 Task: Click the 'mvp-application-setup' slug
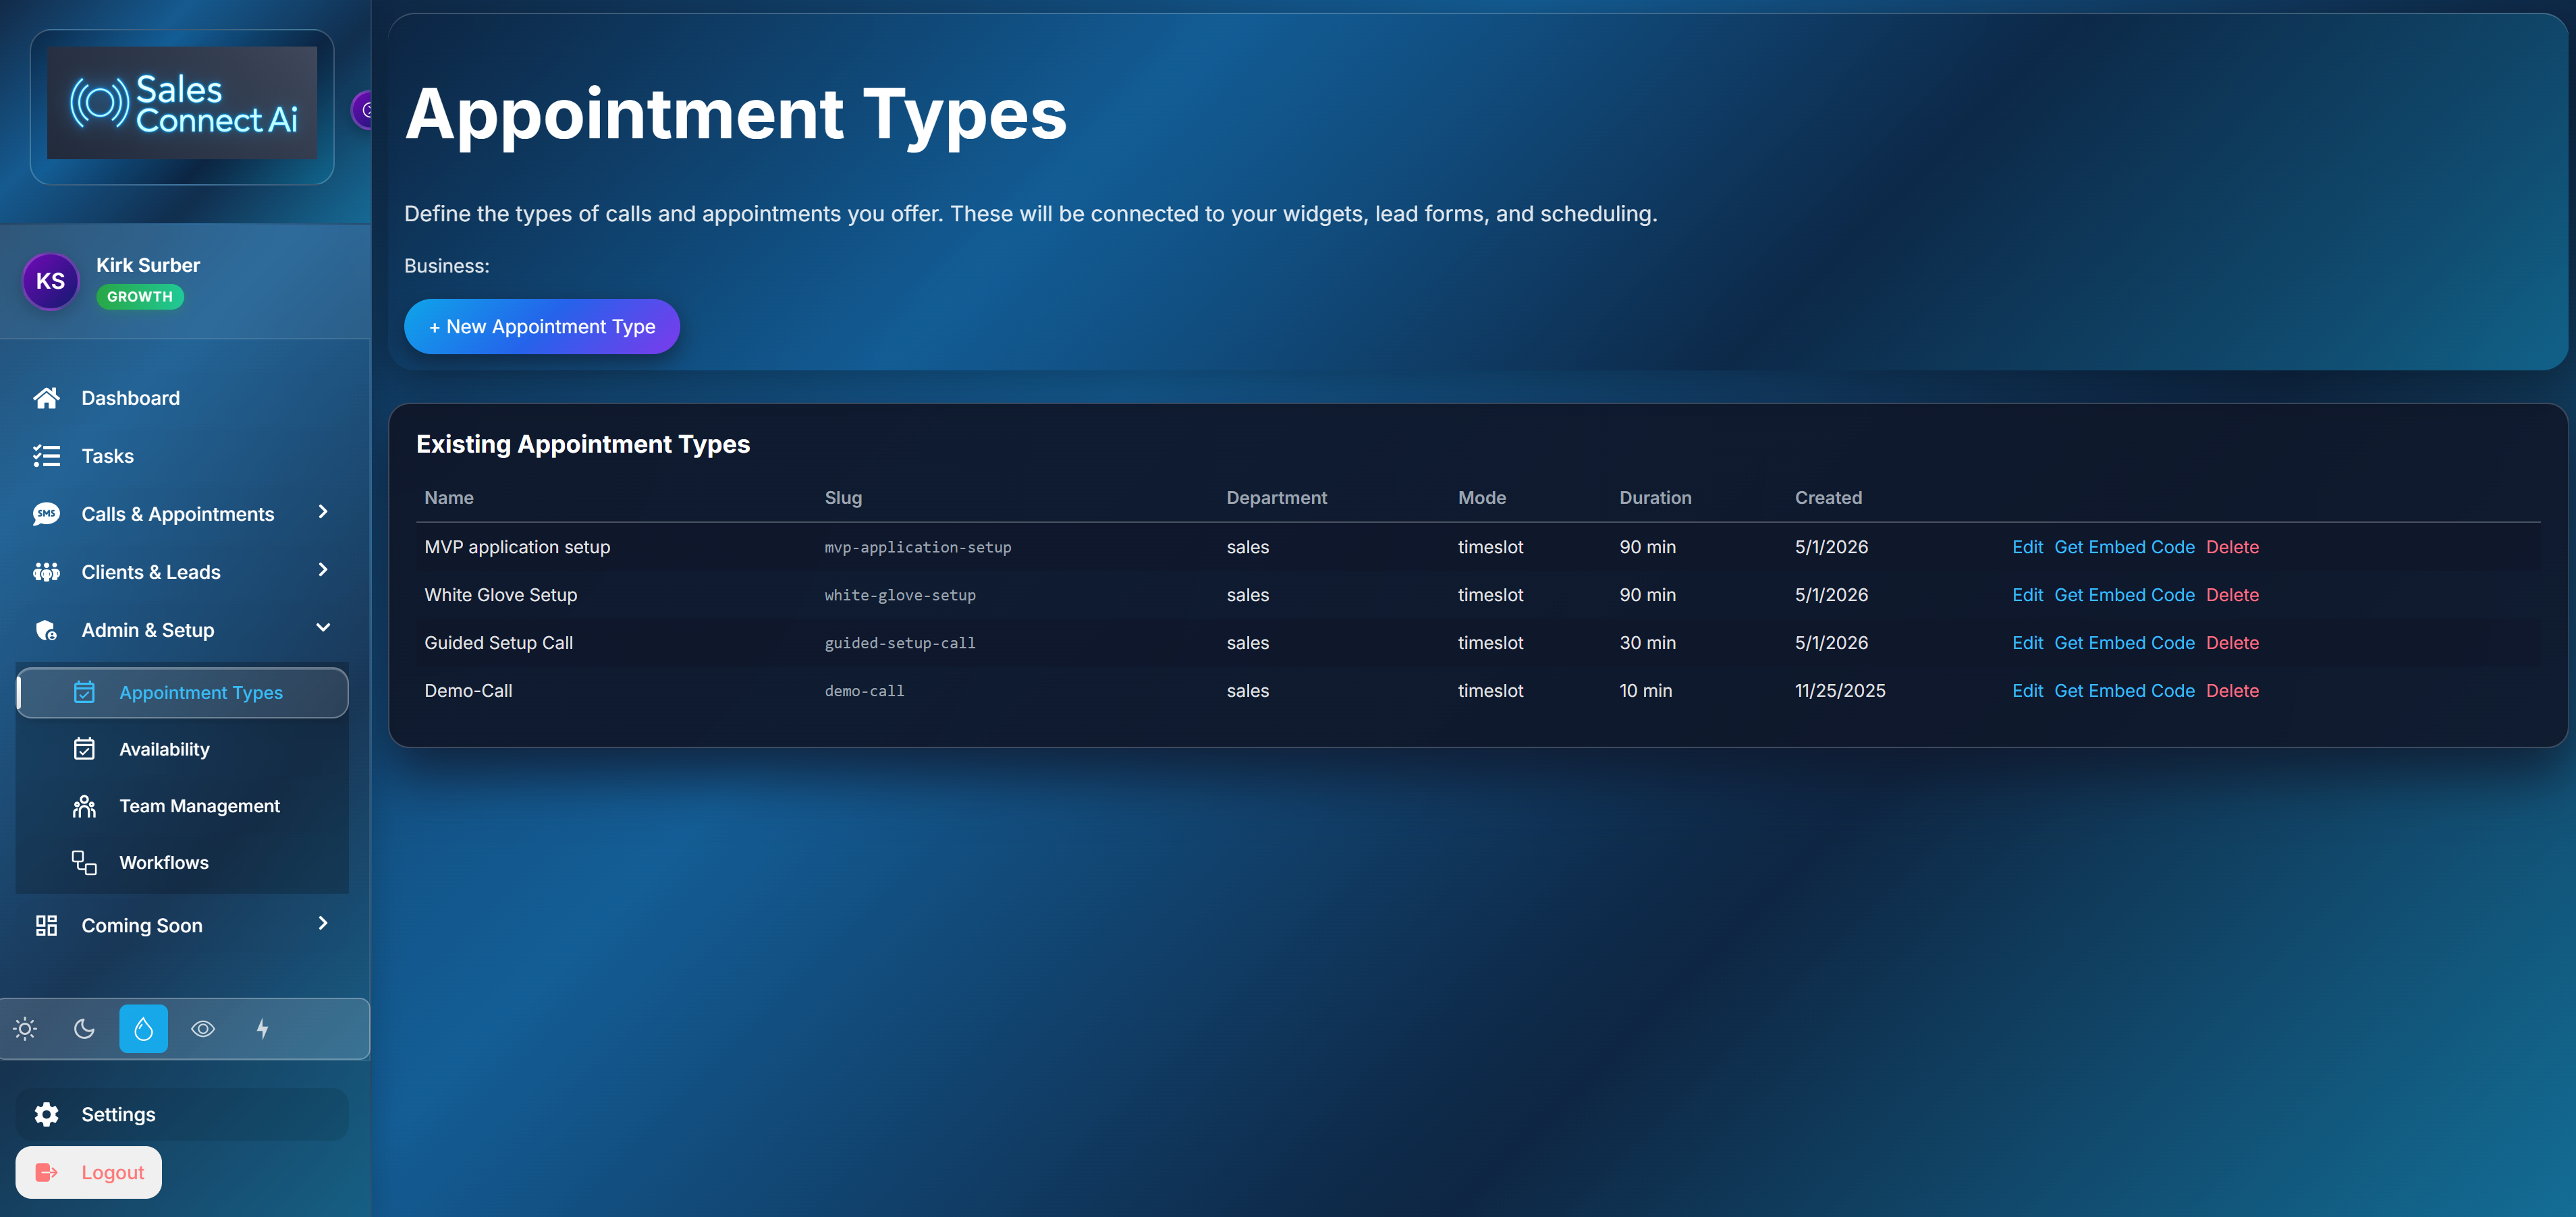pyautogui.click(x=918, y=547)
